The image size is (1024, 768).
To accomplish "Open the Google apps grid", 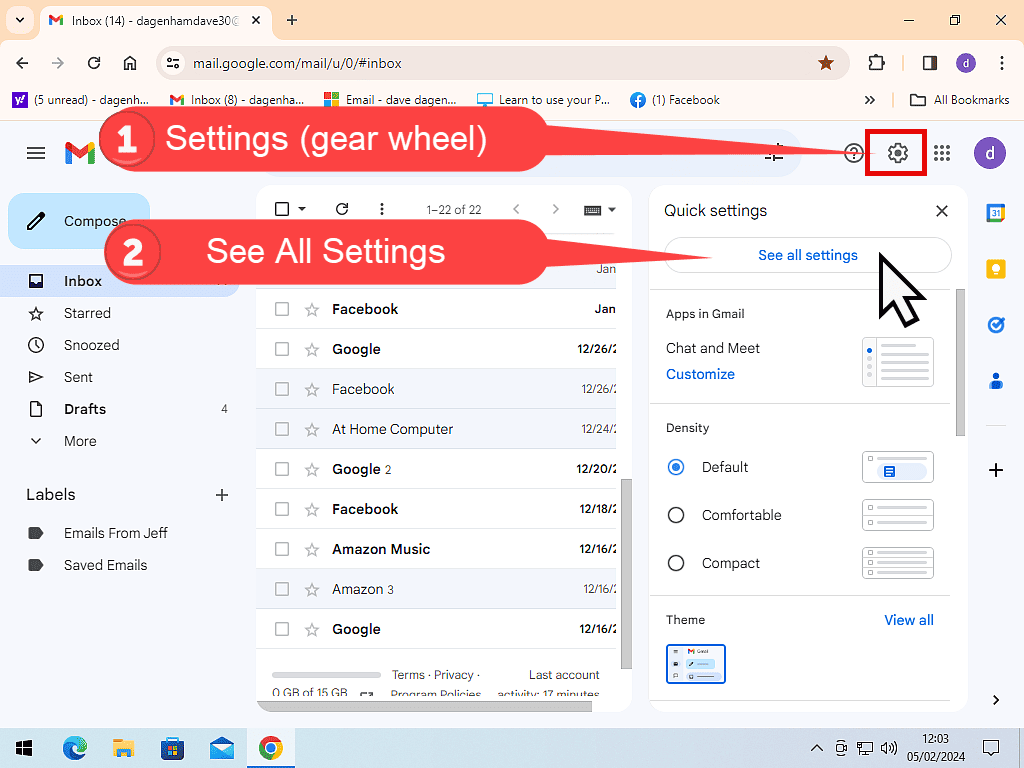I will [941, 153].
